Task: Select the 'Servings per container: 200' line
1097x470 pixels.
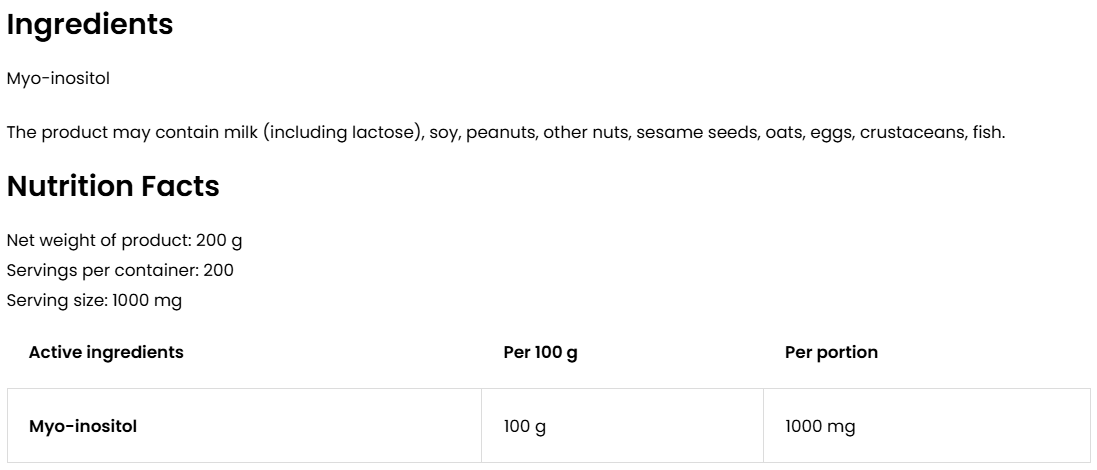Action: click(121, 271)
